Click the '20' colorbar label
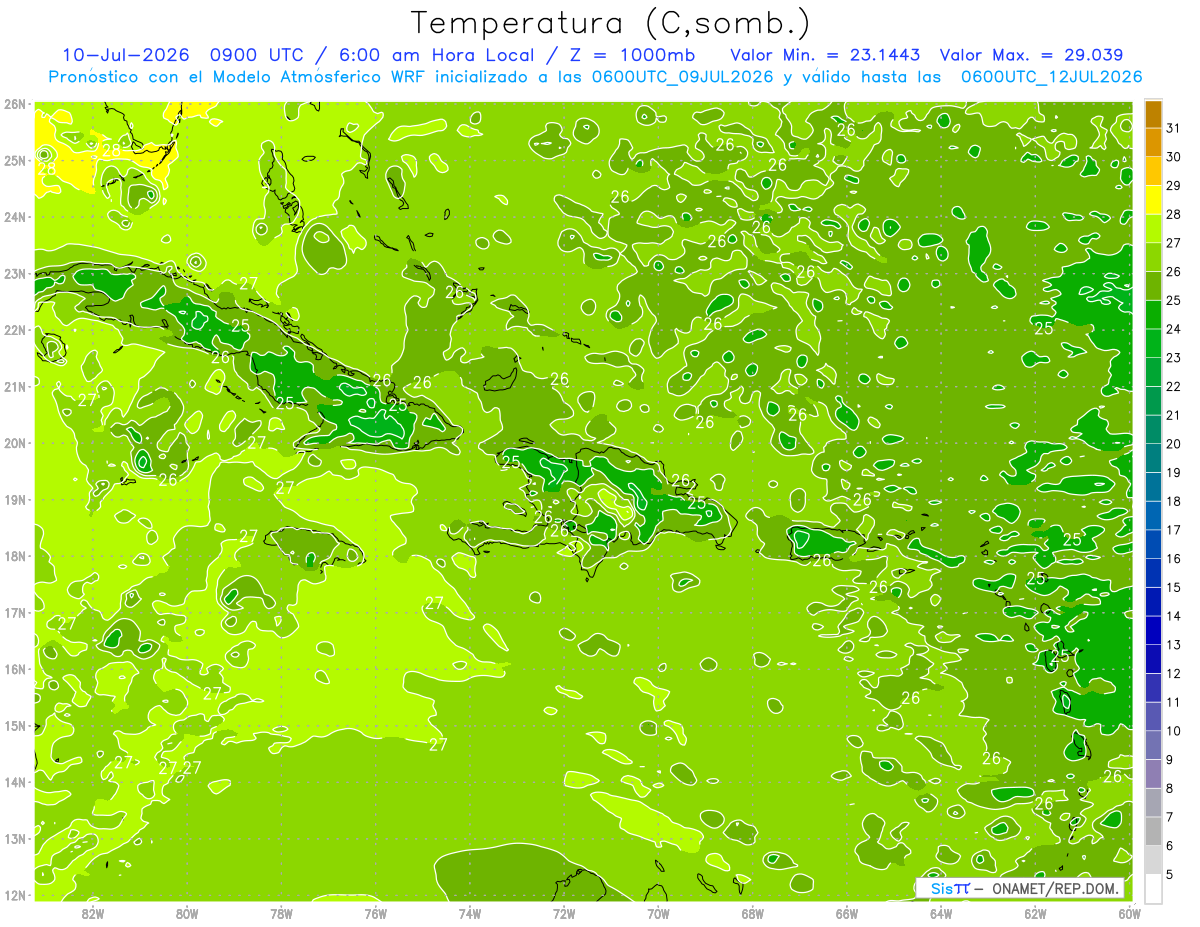The width and height of the screenshot is (1200, 927). point(1173,443)
